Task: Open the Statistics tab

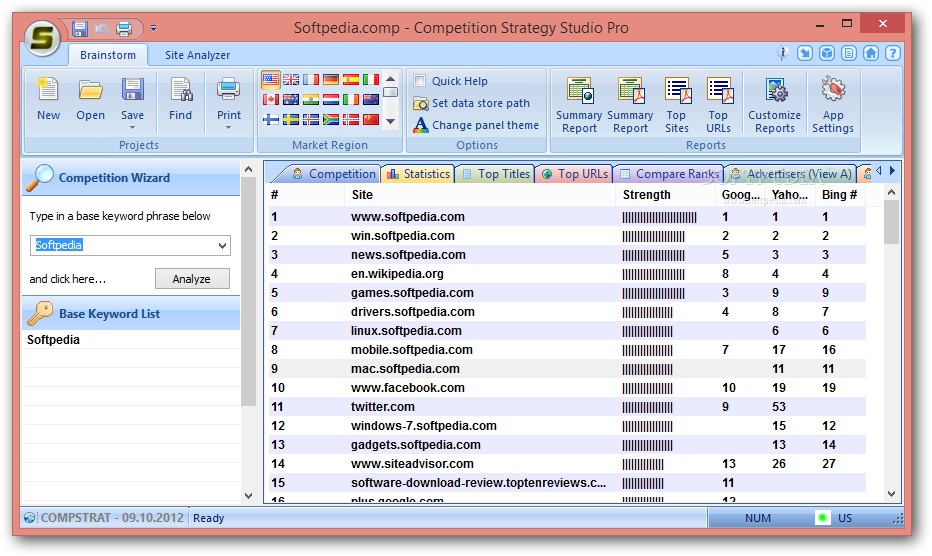Action: (418, 174)
